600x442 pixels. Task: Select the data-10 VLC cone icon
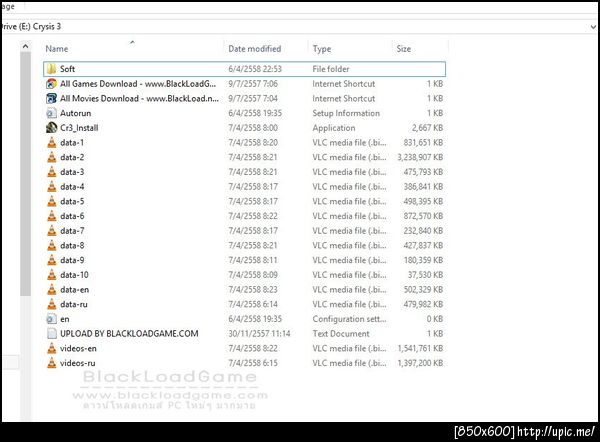click(51, 275)
